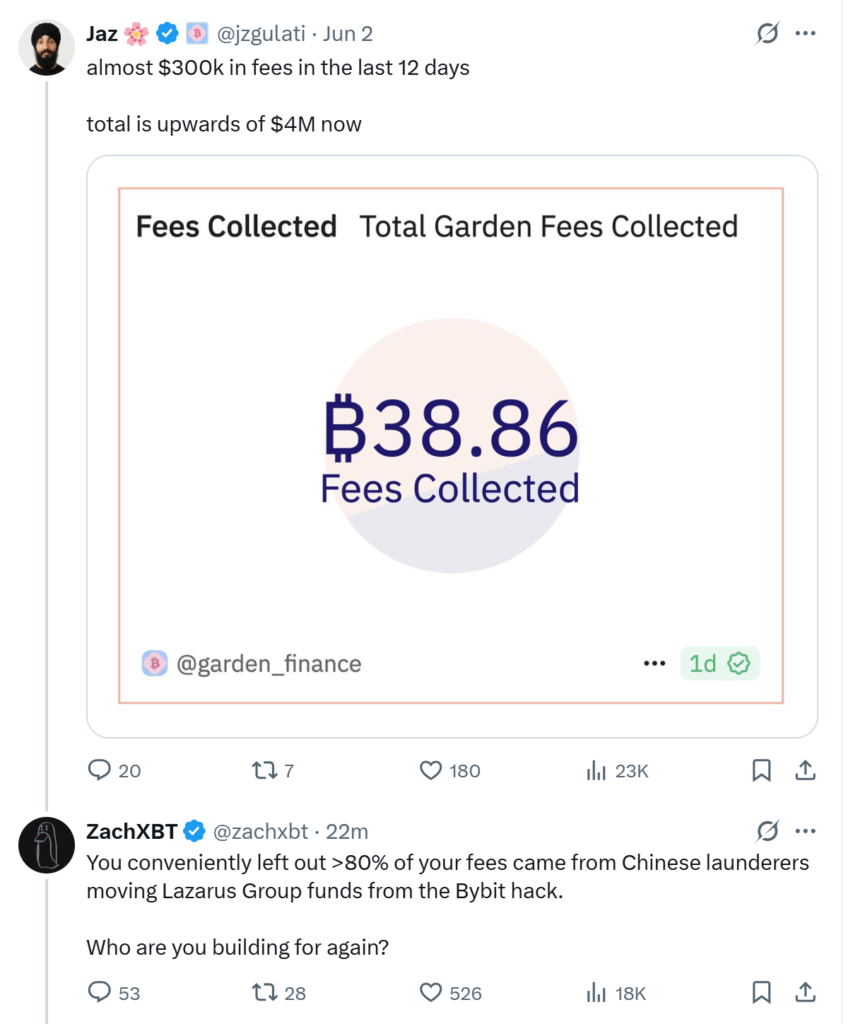
Task: Open the more options menu on Jaz's tweet
Action: 806,33
